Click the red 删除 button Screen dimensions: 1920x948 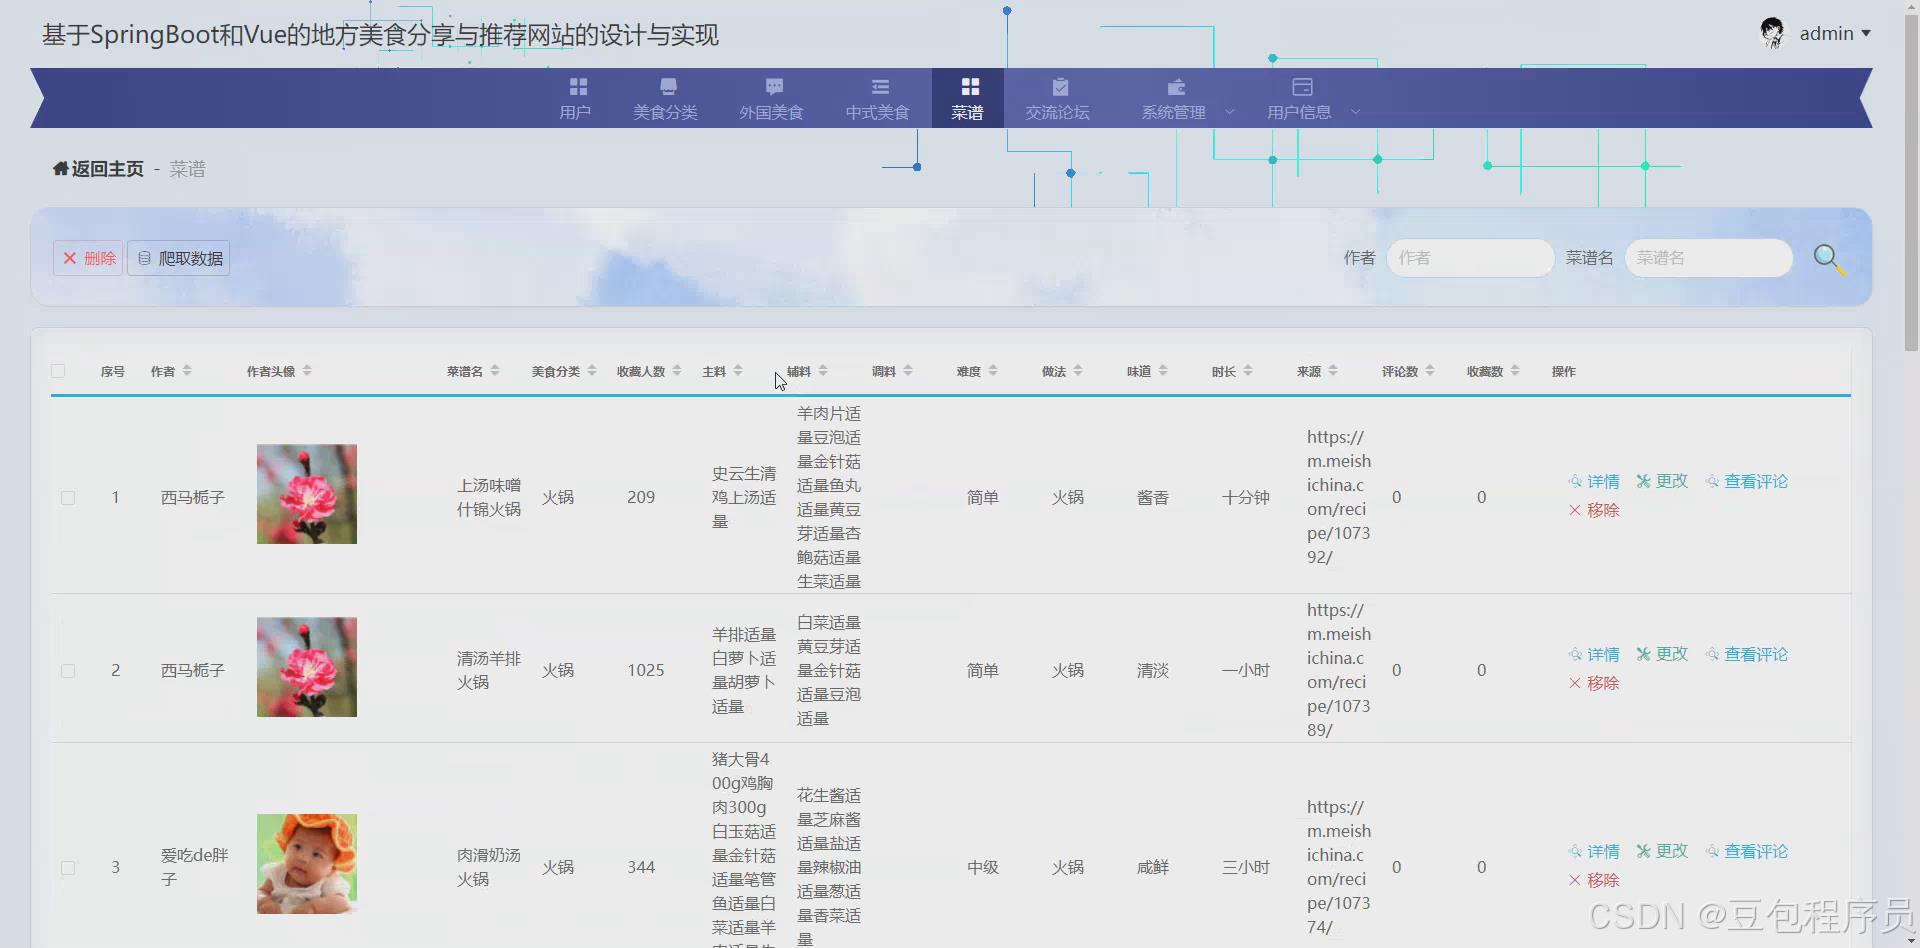tap(88, 258)
